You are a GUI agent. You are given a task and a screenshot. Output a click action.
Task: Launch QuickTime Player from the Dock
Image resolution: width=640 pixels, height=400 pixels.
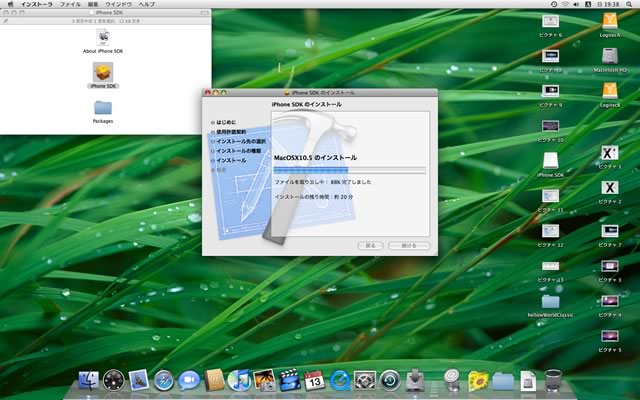coord(340,381)
